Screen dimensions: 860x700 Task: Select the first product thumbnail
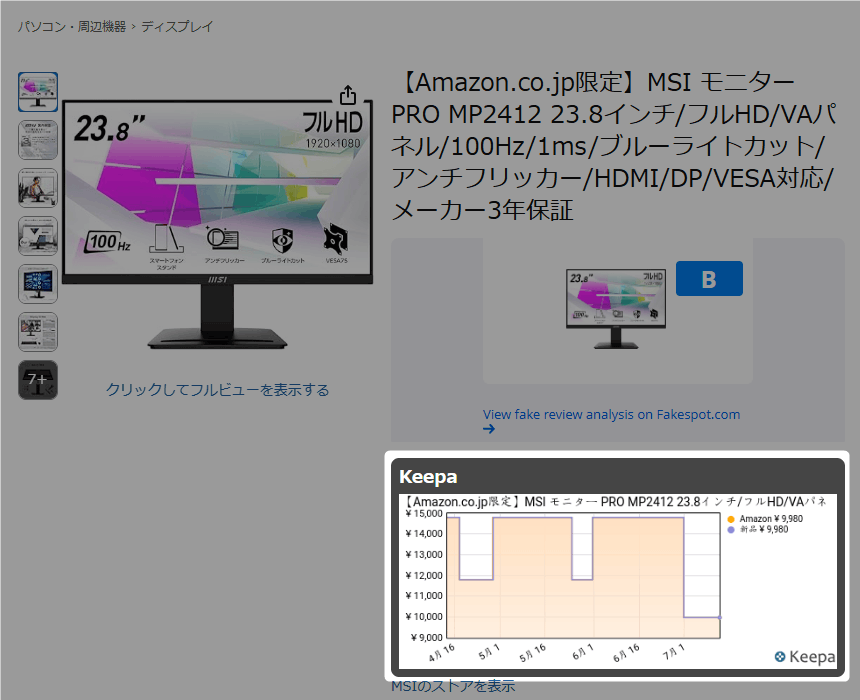point(38,92)
